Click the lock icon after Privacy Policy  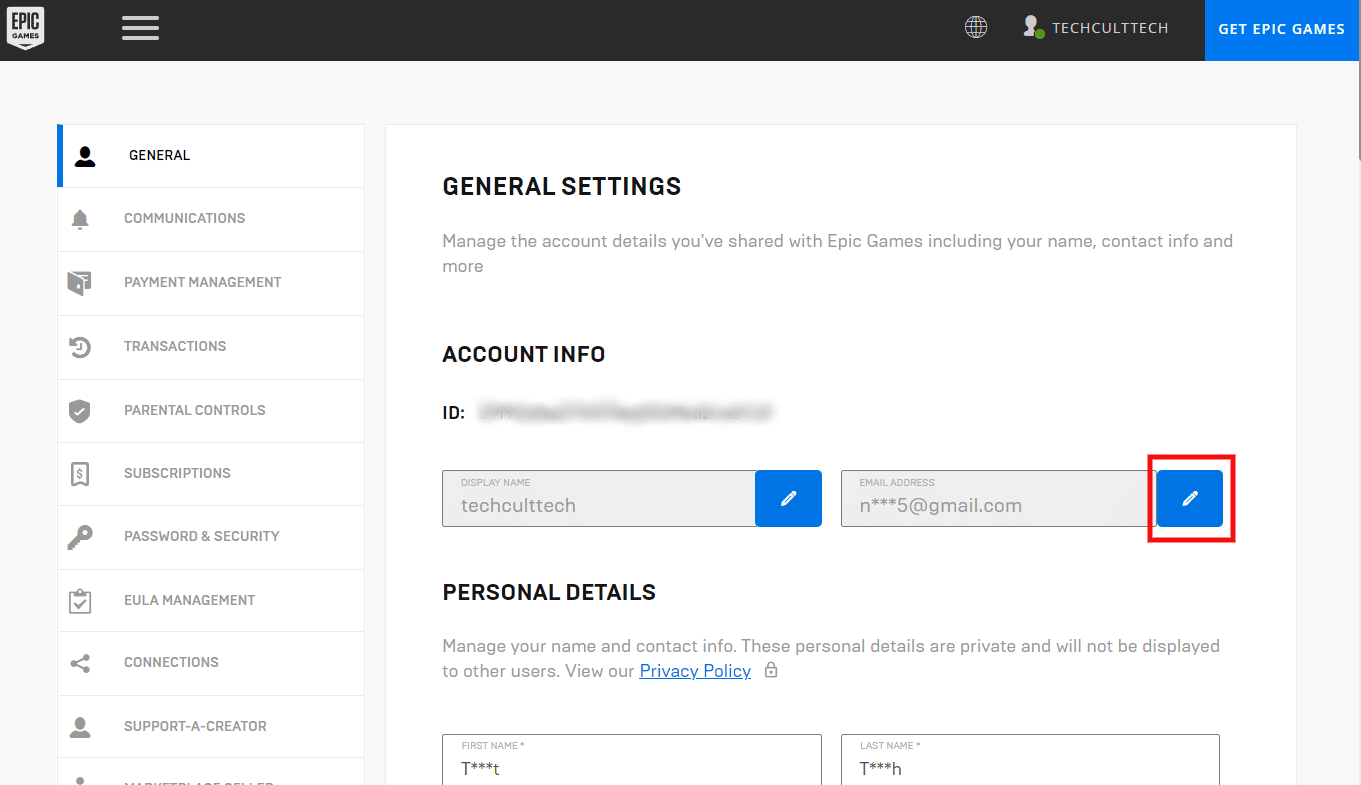point(771,670)
